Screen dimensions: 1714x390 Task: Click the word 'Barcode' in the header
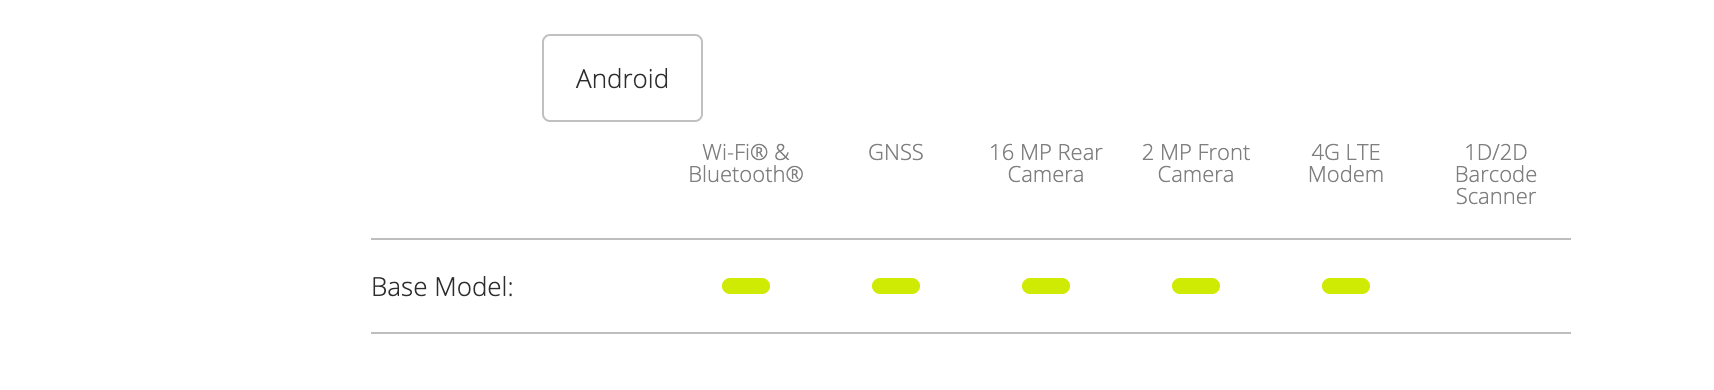(x=1496, y=174)
